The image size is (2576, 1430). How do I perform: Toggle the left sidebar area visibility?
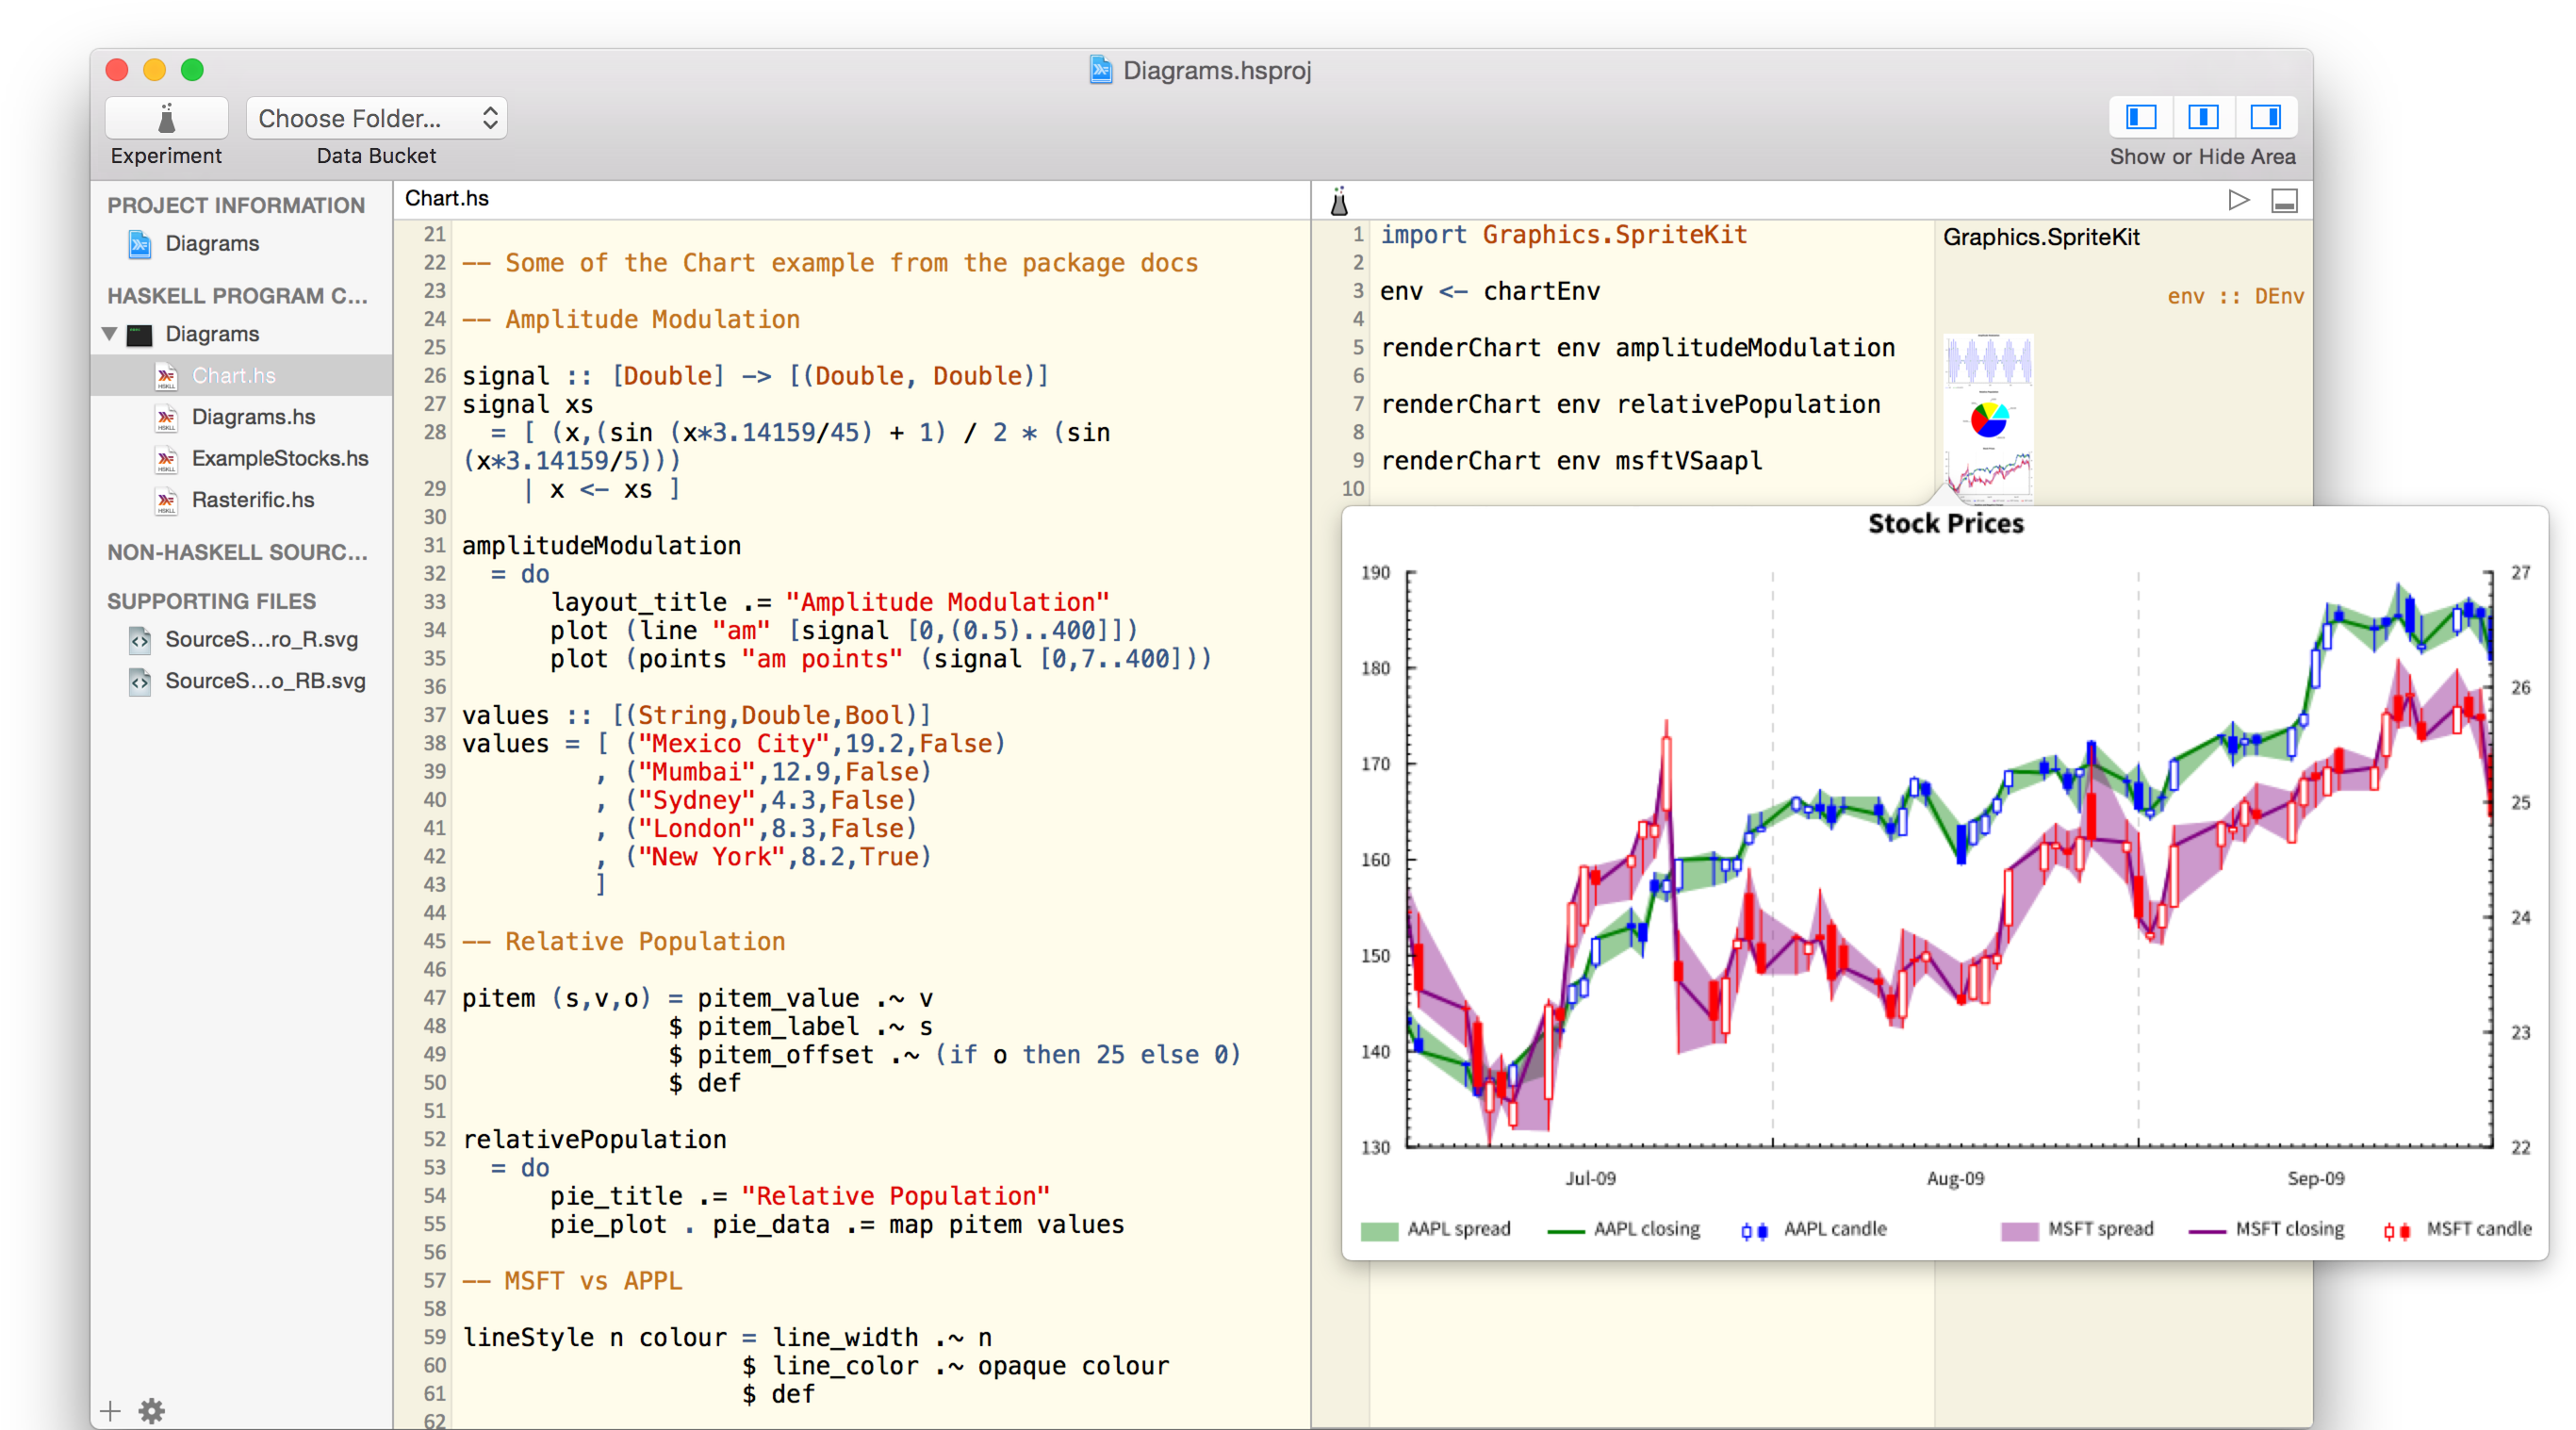[x=2140, y=117]
